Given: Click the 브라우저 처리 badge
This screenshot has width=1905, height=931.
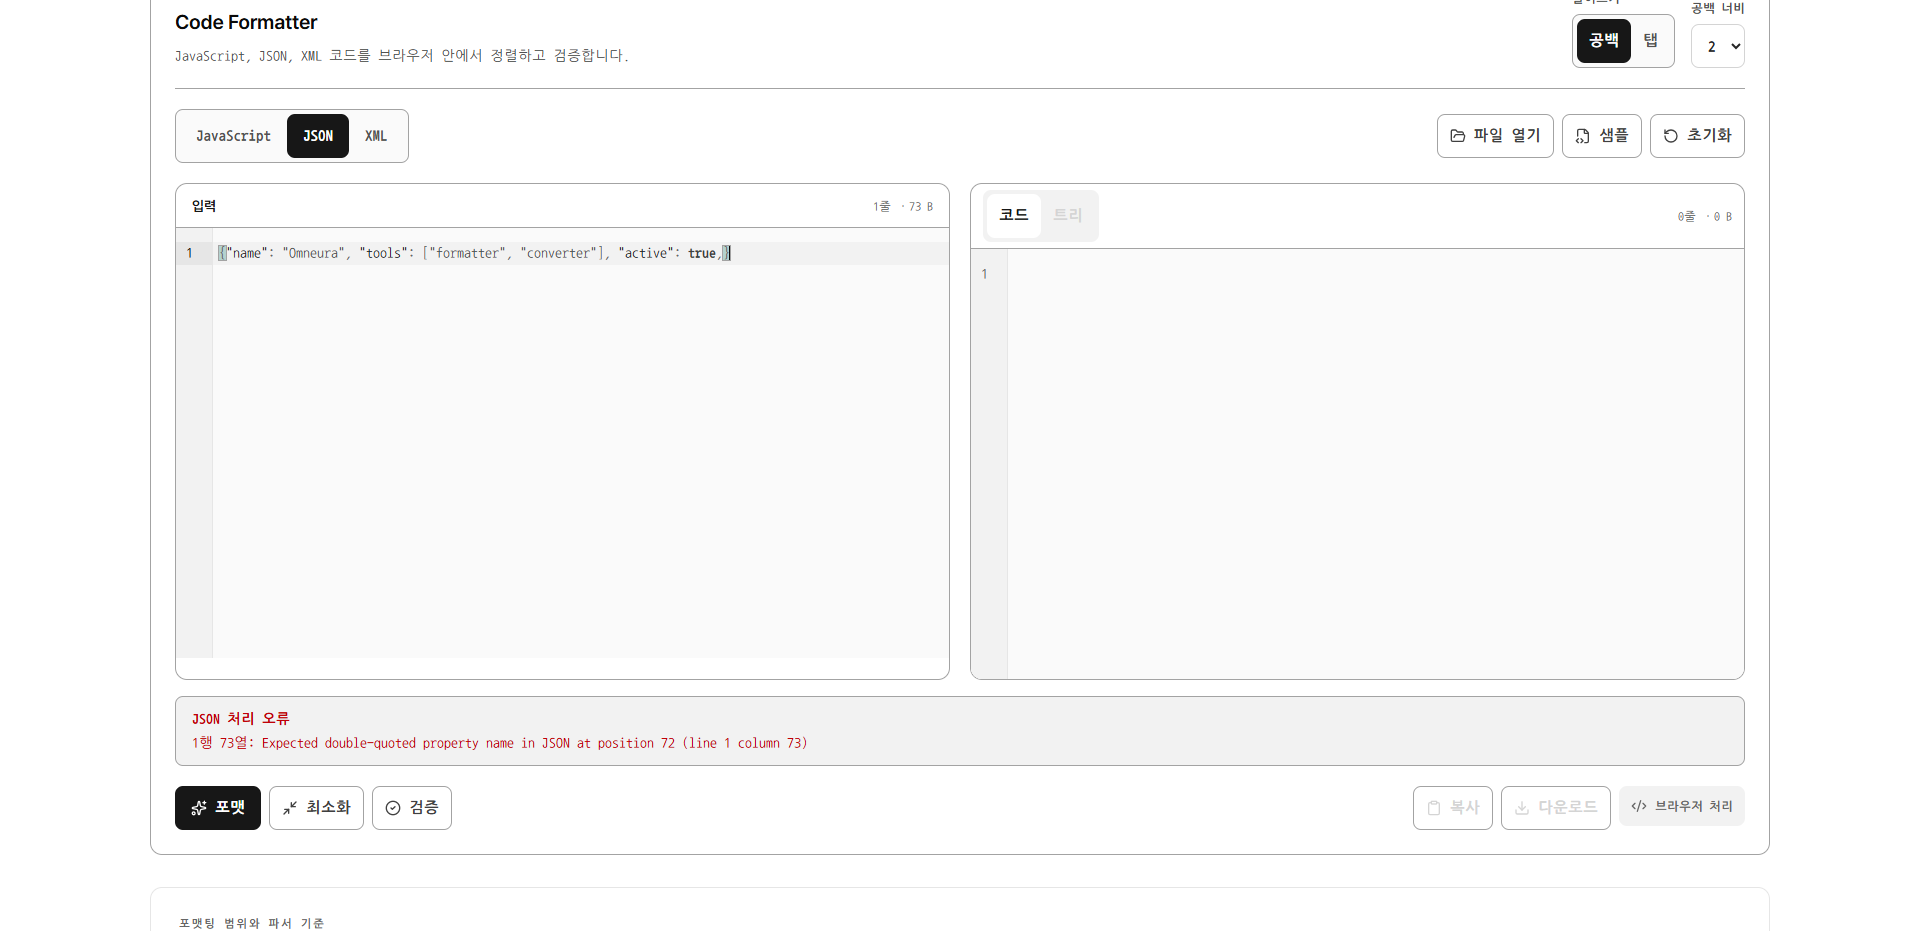Looking at the screenshot, I should tap(1682, 806).
